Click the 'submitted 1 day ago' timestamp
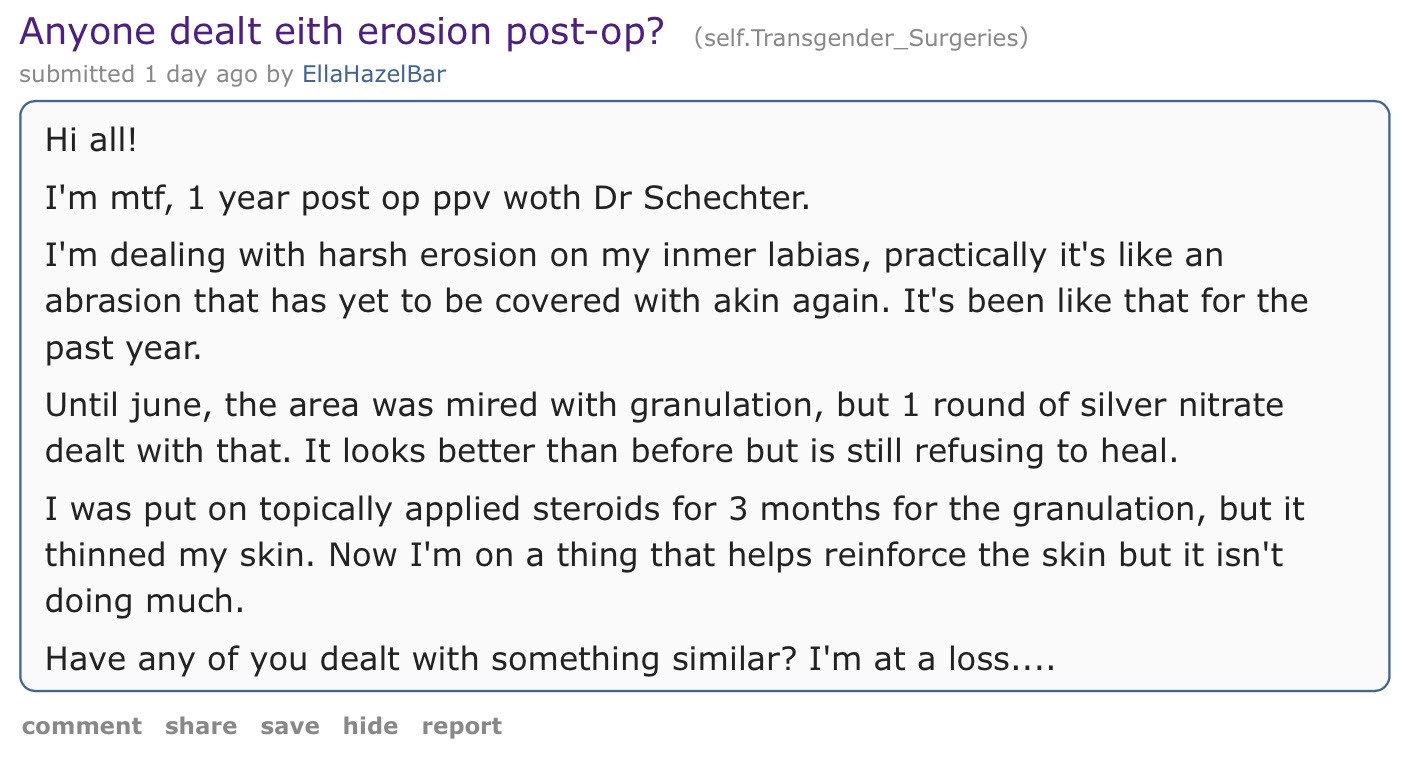This screenshot has height=764, width=1402. pyautogui.click(x=139, y=75)
